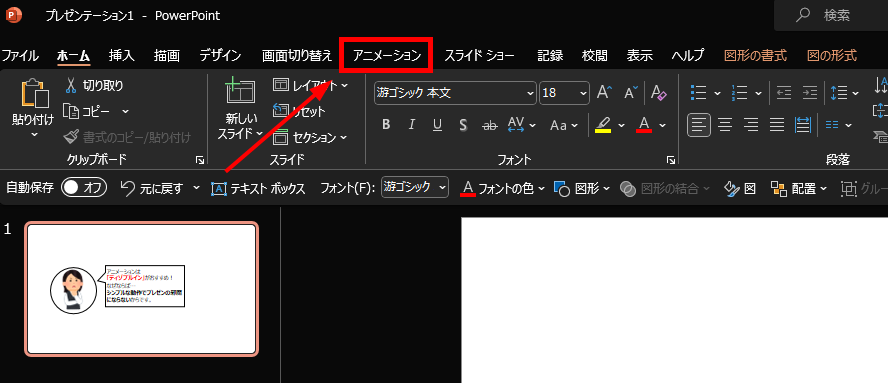Open the 画面切り替え tab
The width and height of the screenshot is (888, 383).
coord(297,56)
